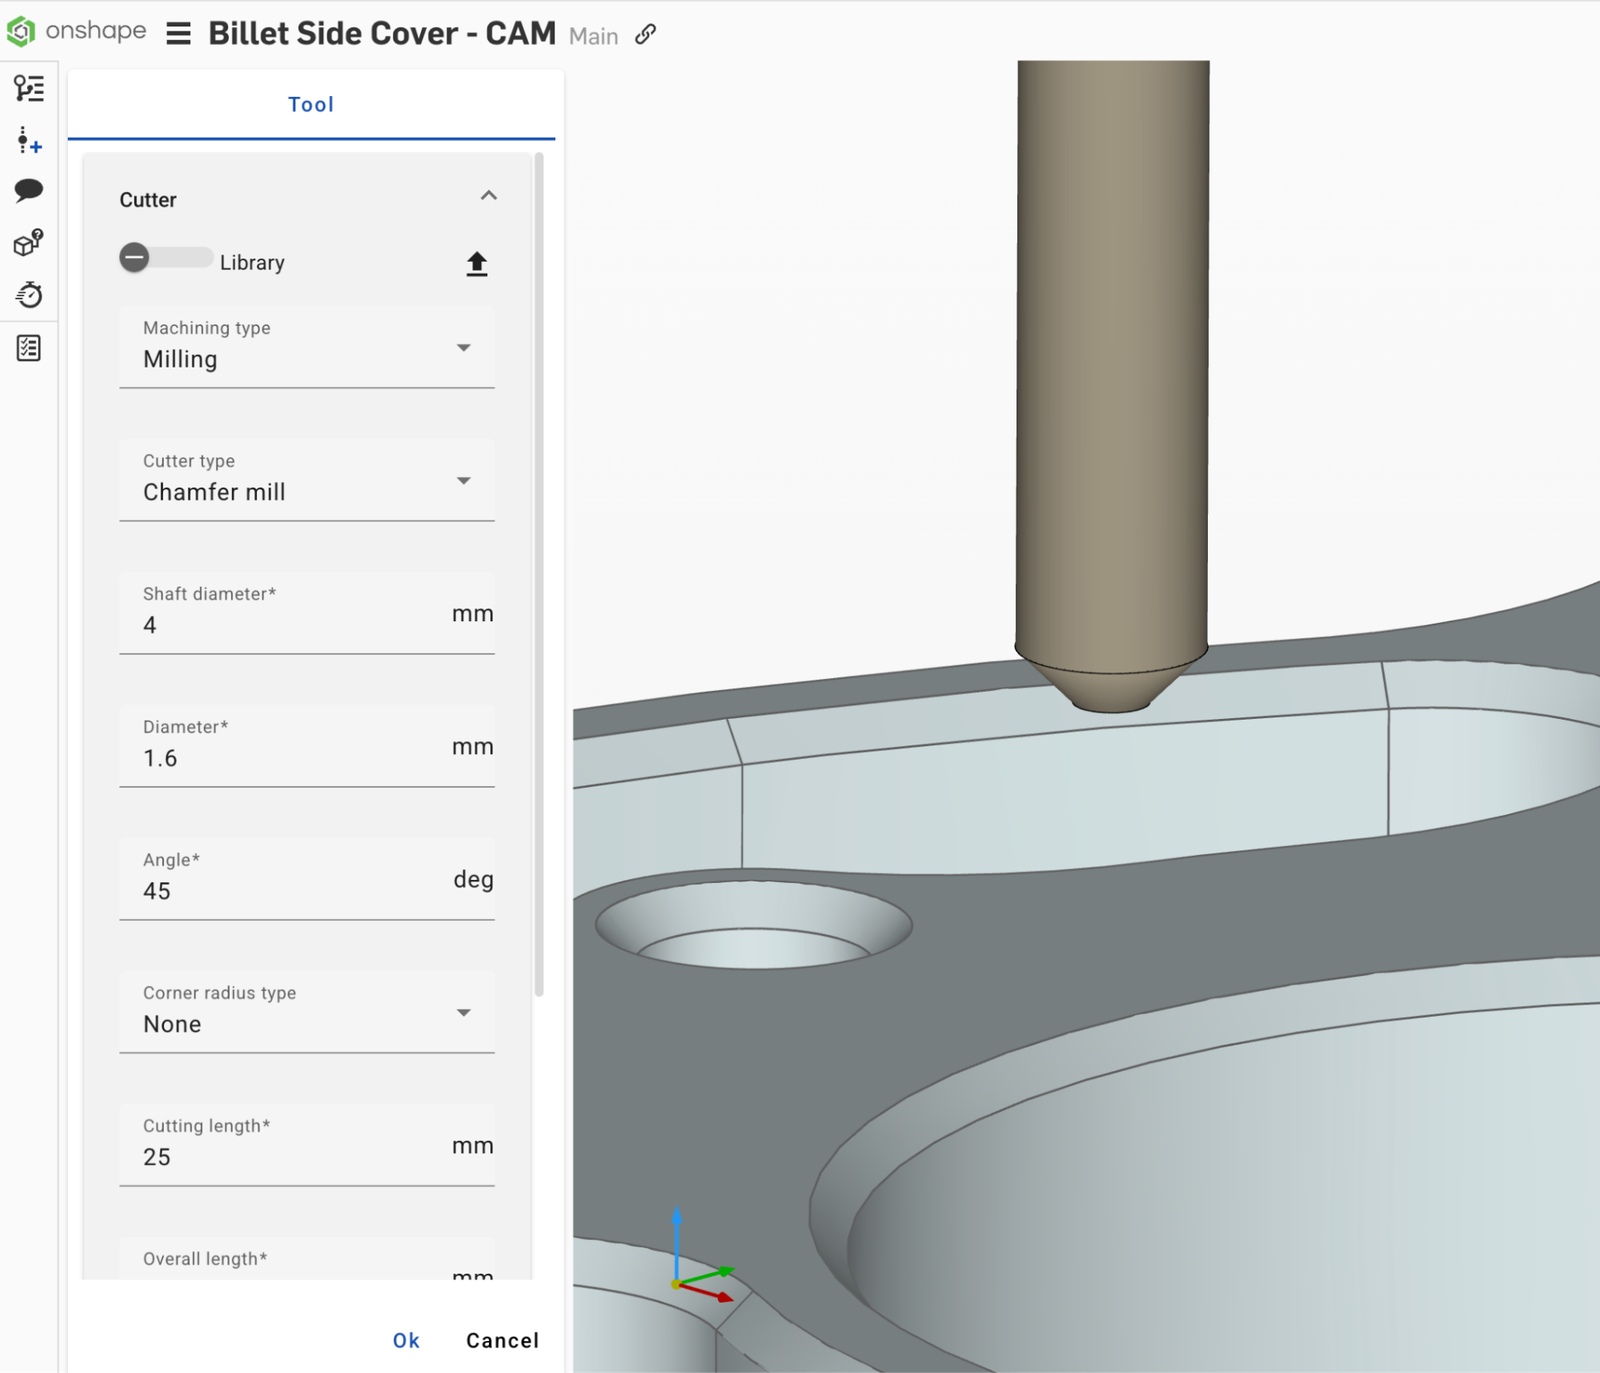Viewport: 1600px width, 1373px height.
Task: Click the part help cube icon
Action: 27,243
